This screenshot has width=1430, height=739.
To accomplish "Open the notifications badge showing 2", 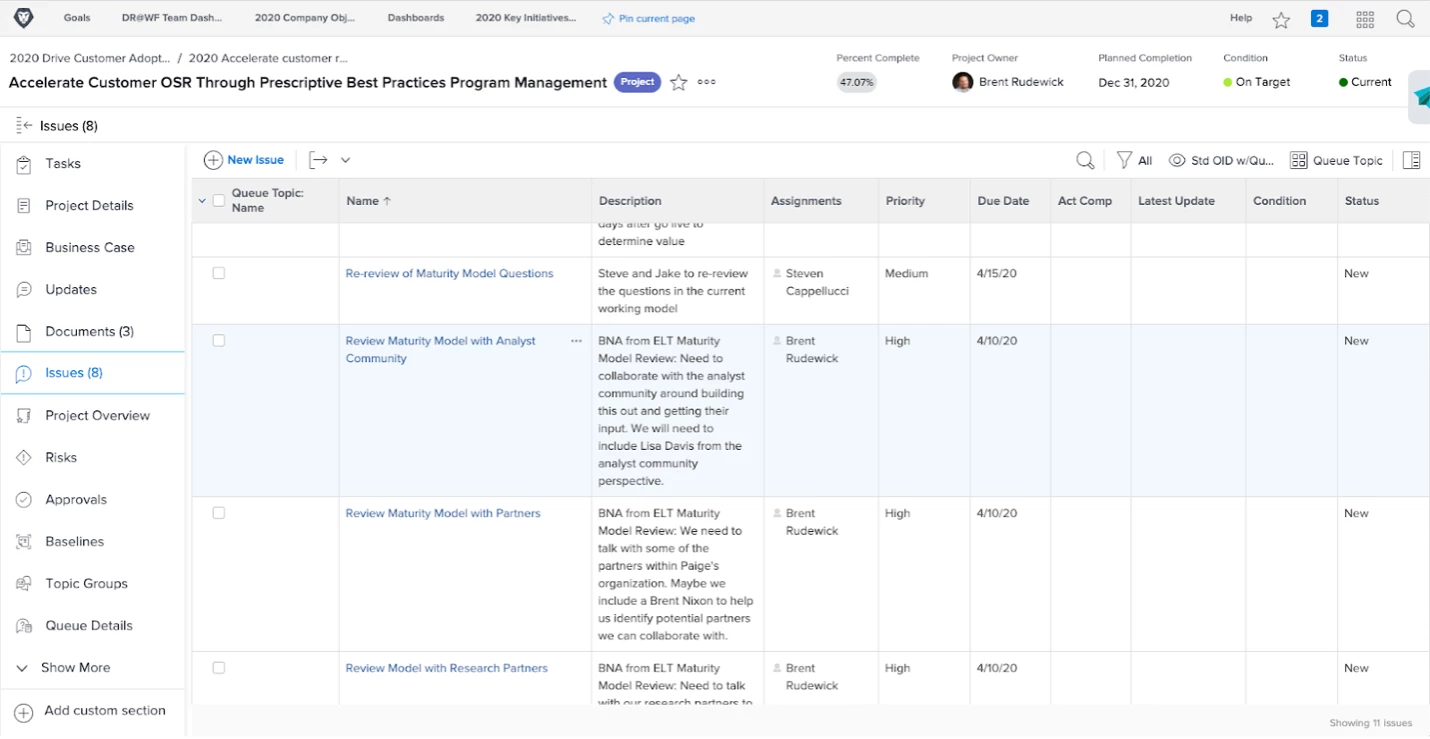I will coord(1319,18).
